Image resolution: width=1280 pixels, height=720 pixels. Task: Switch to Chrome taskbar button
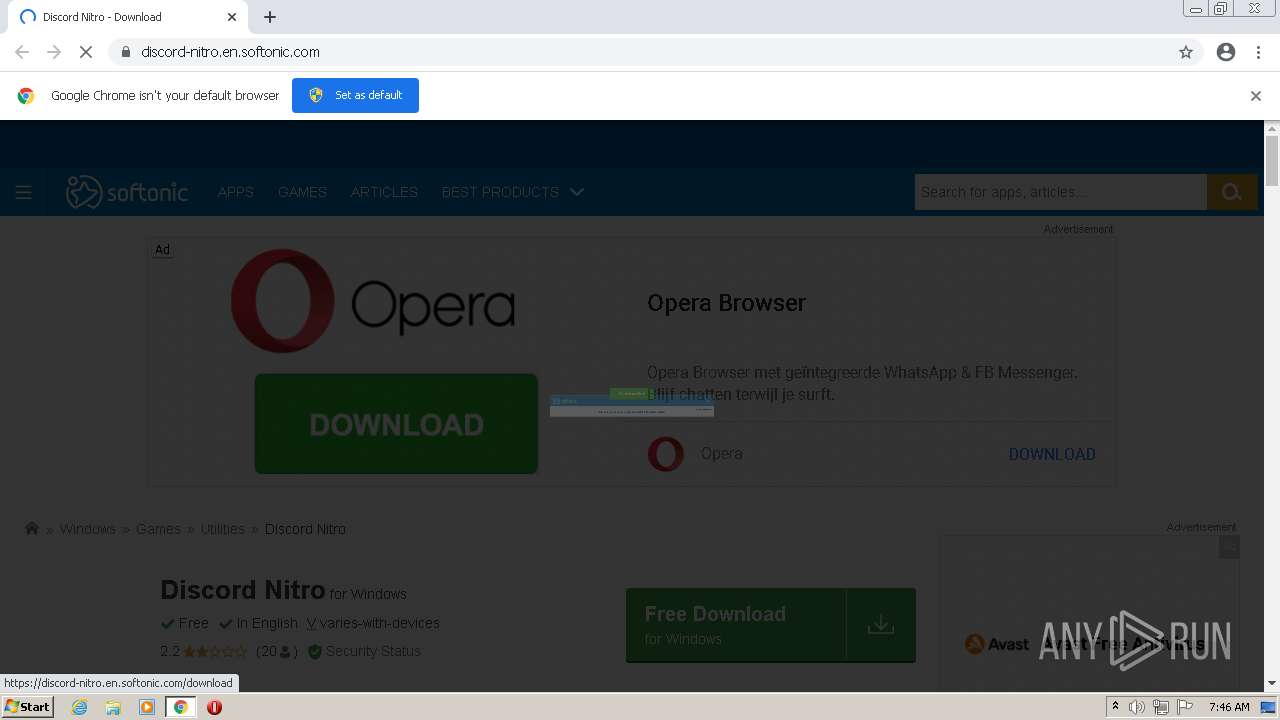[181, 707]
